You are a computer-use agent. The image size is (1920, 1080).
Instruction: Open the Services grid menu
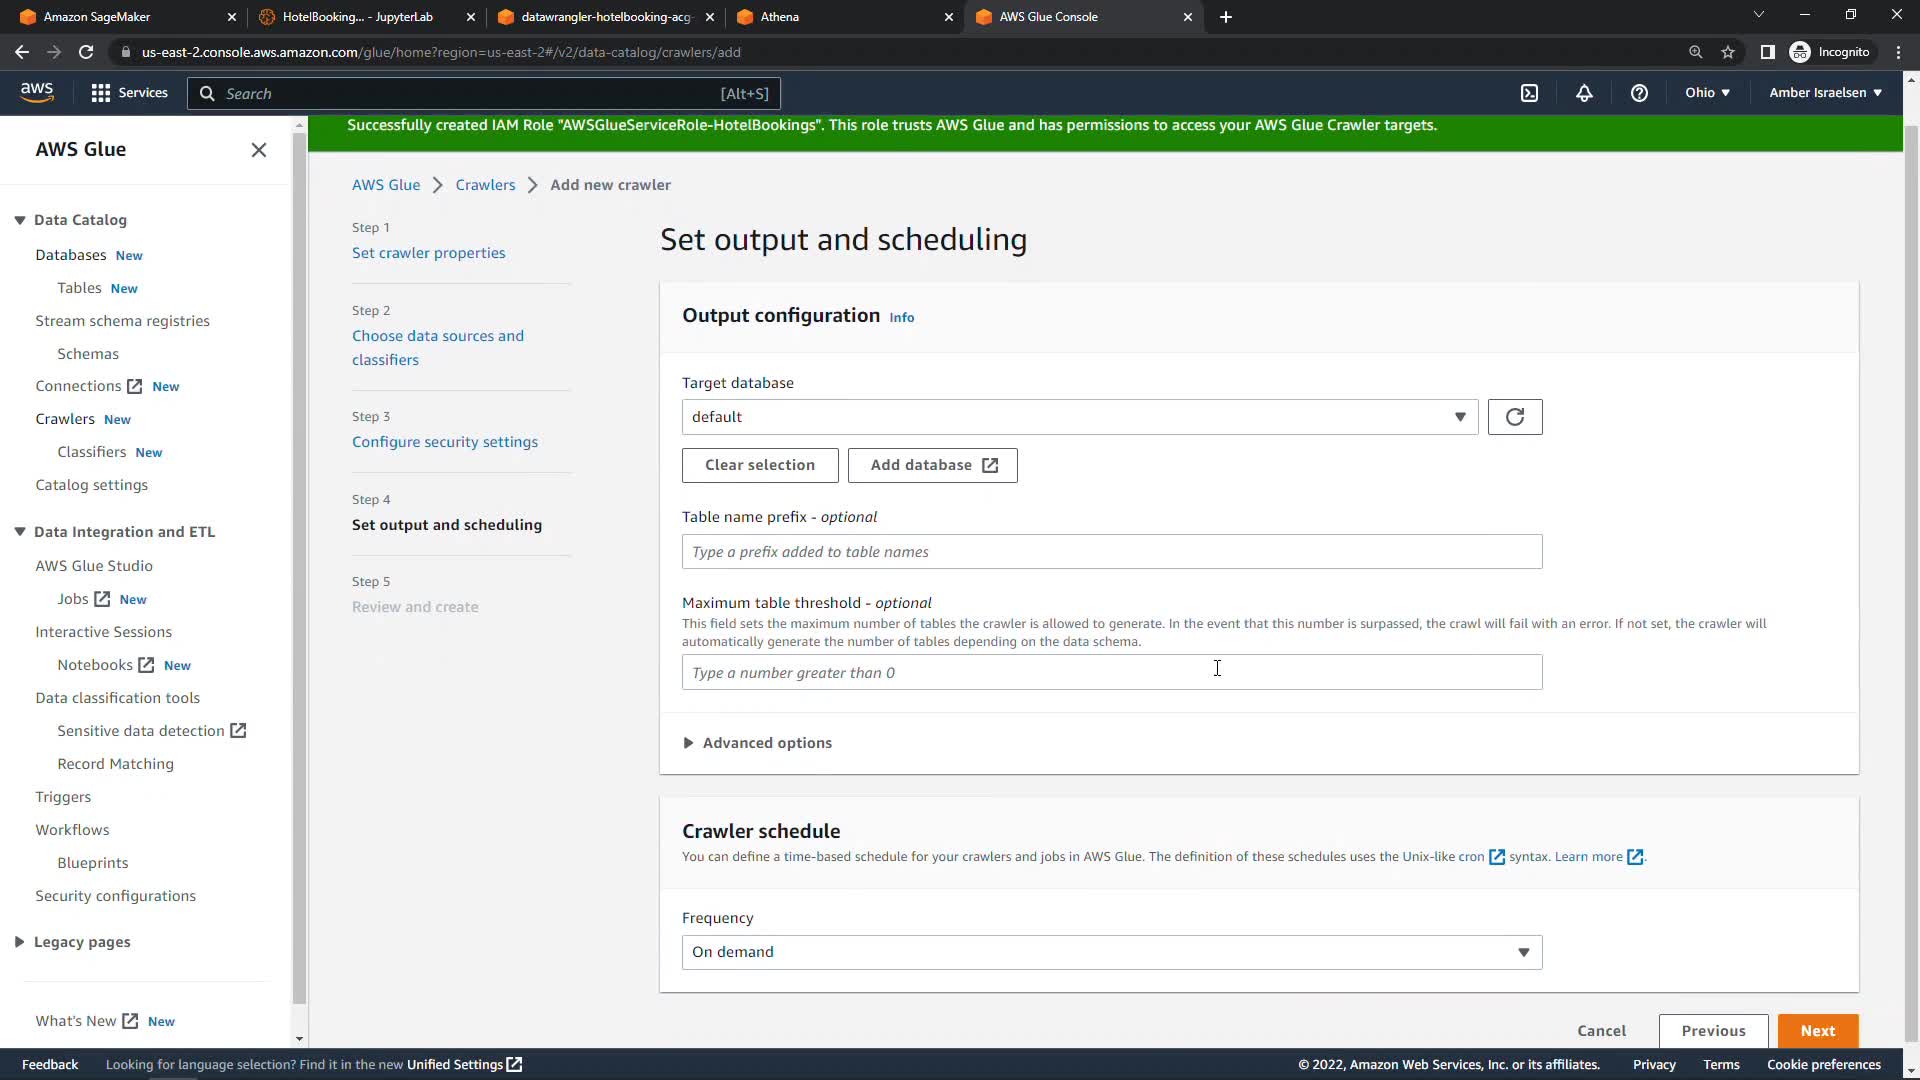point(129,93)
